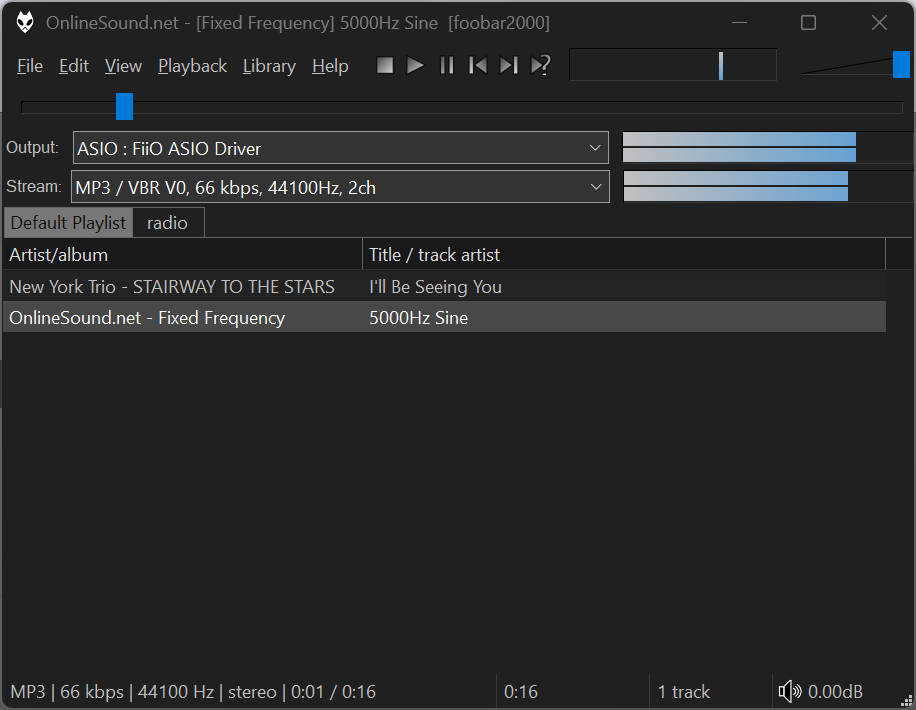Click the 0.00dB volume readout
The width and height of the screenshot is (916, 710).
(835, 692)
